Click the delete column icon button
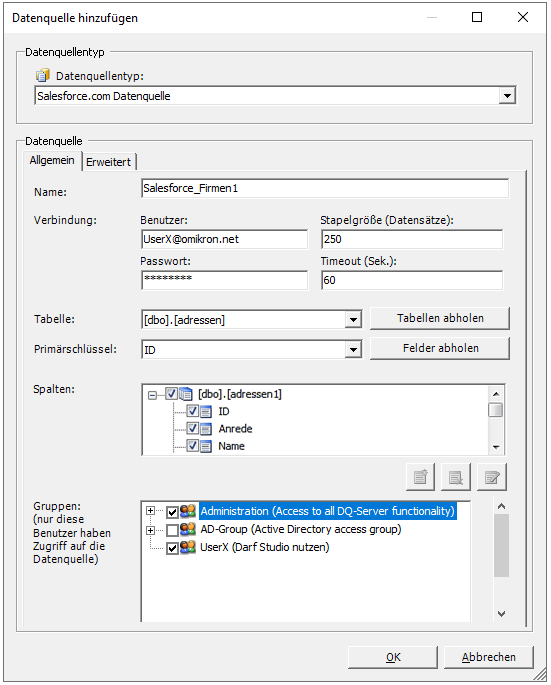 point(456,477)
